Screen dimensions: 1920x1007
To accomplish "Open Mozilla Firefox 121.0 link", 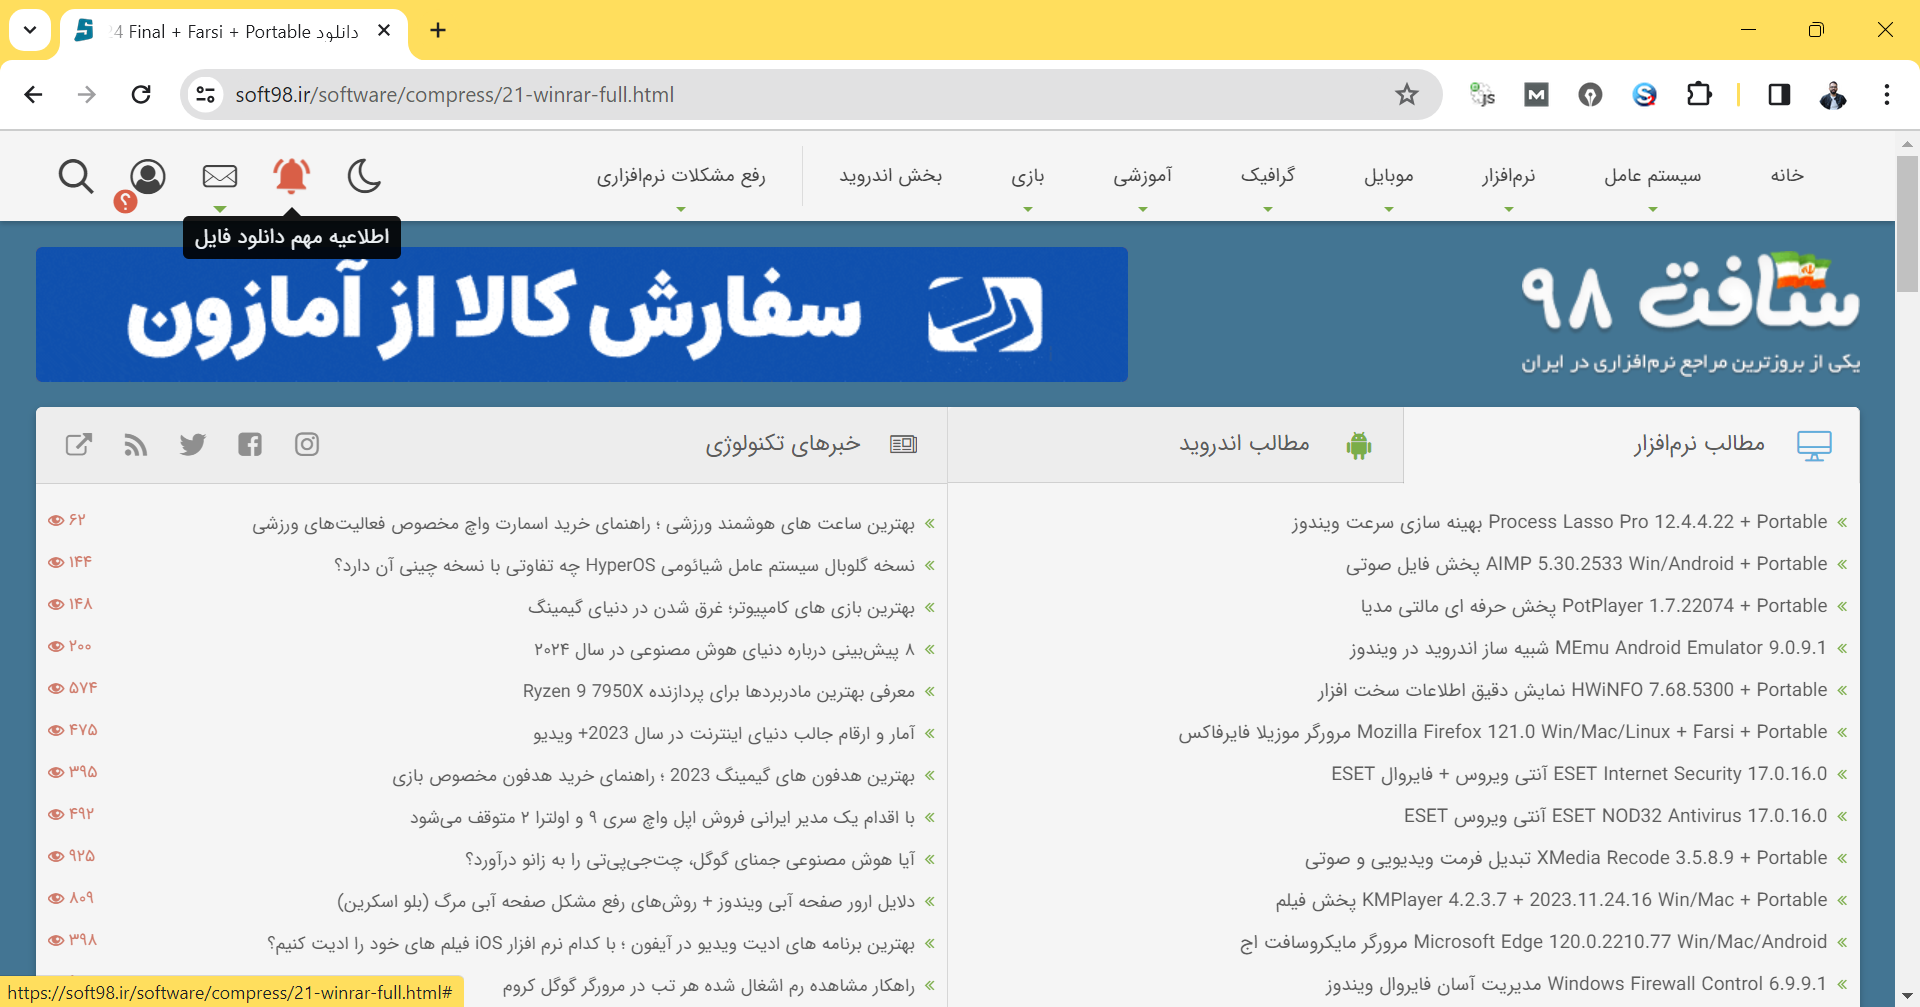I will tap(1503, 732).
